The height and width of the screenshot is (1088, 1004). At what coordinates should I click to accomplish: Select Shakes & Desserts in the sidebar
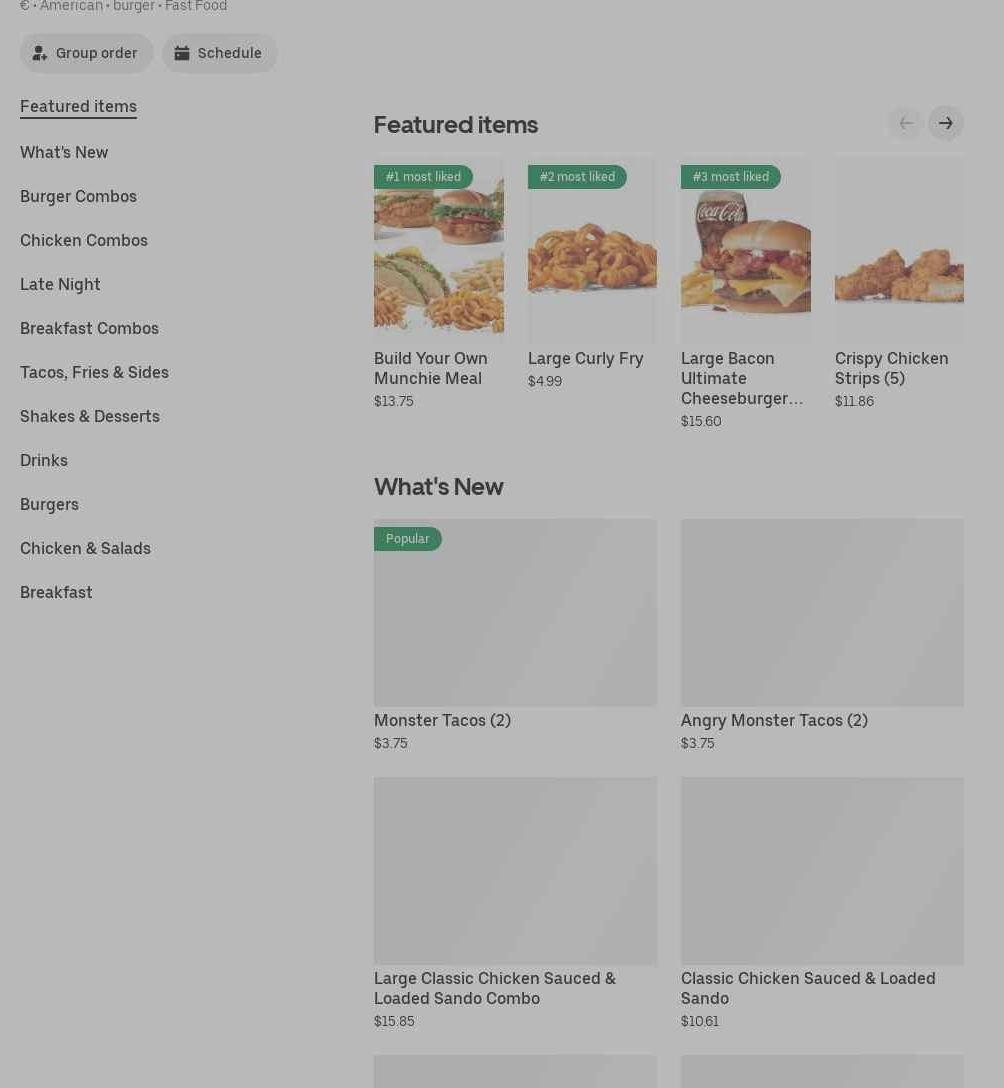point(90,416)
